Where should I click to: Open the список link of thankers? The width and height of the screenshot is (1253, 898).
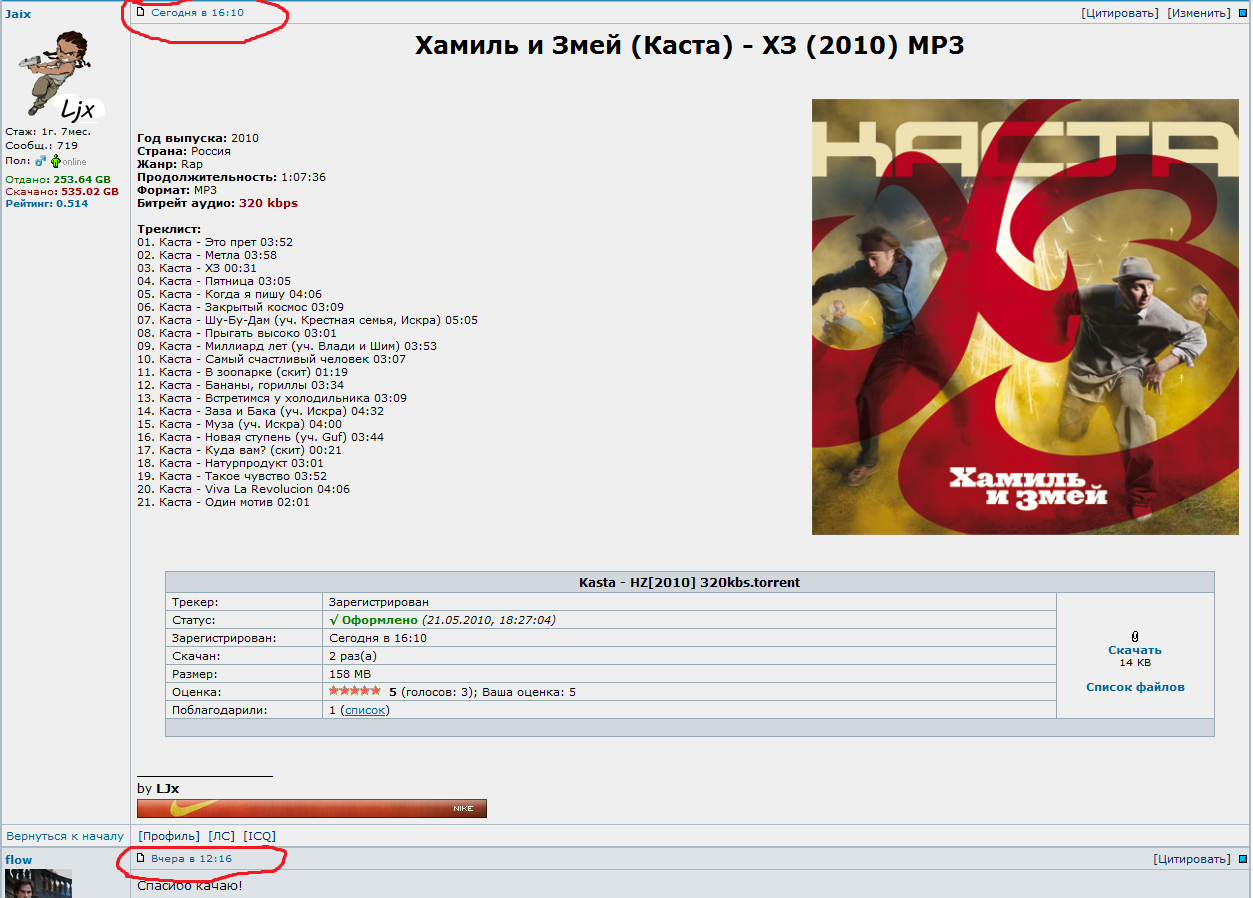364,710
